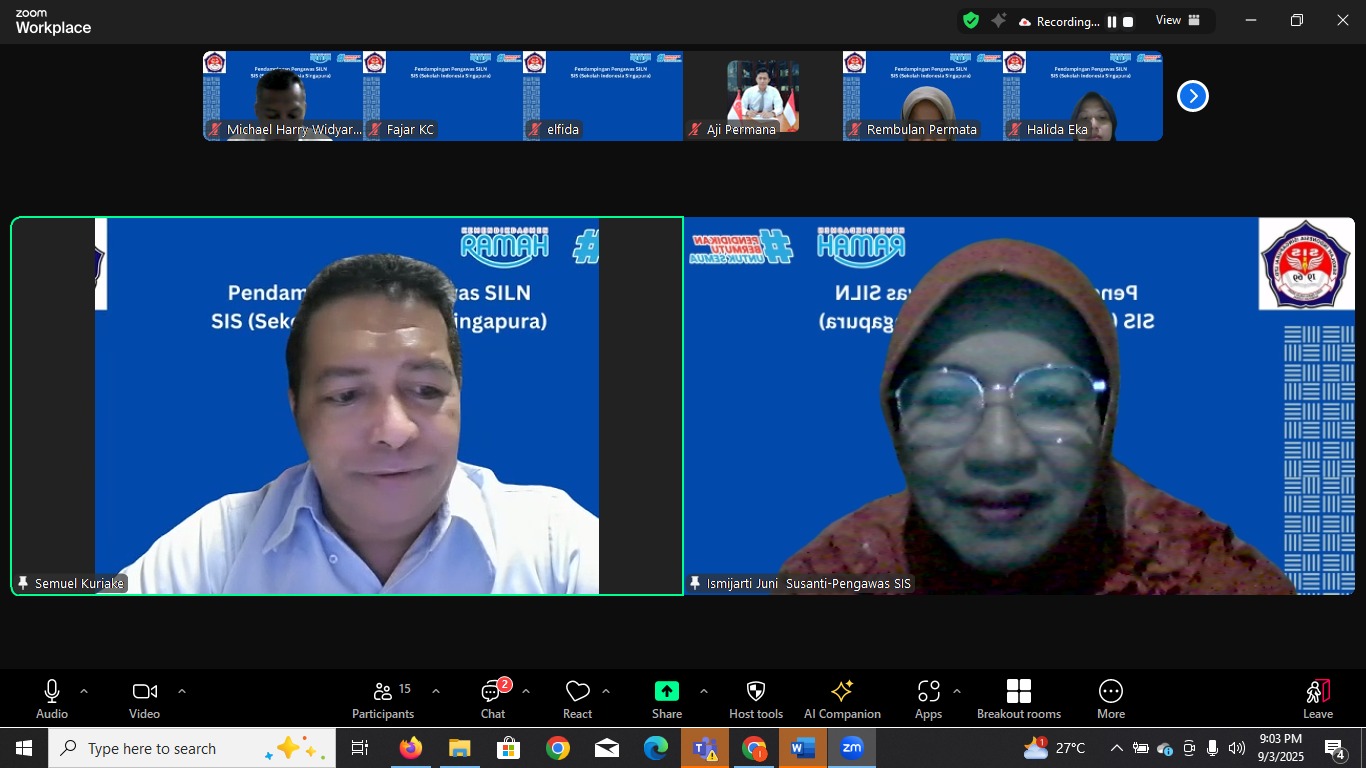Click the green Share screen button
The height and width of the screenshot is (768, 1366).
click(x=666, y=699)
